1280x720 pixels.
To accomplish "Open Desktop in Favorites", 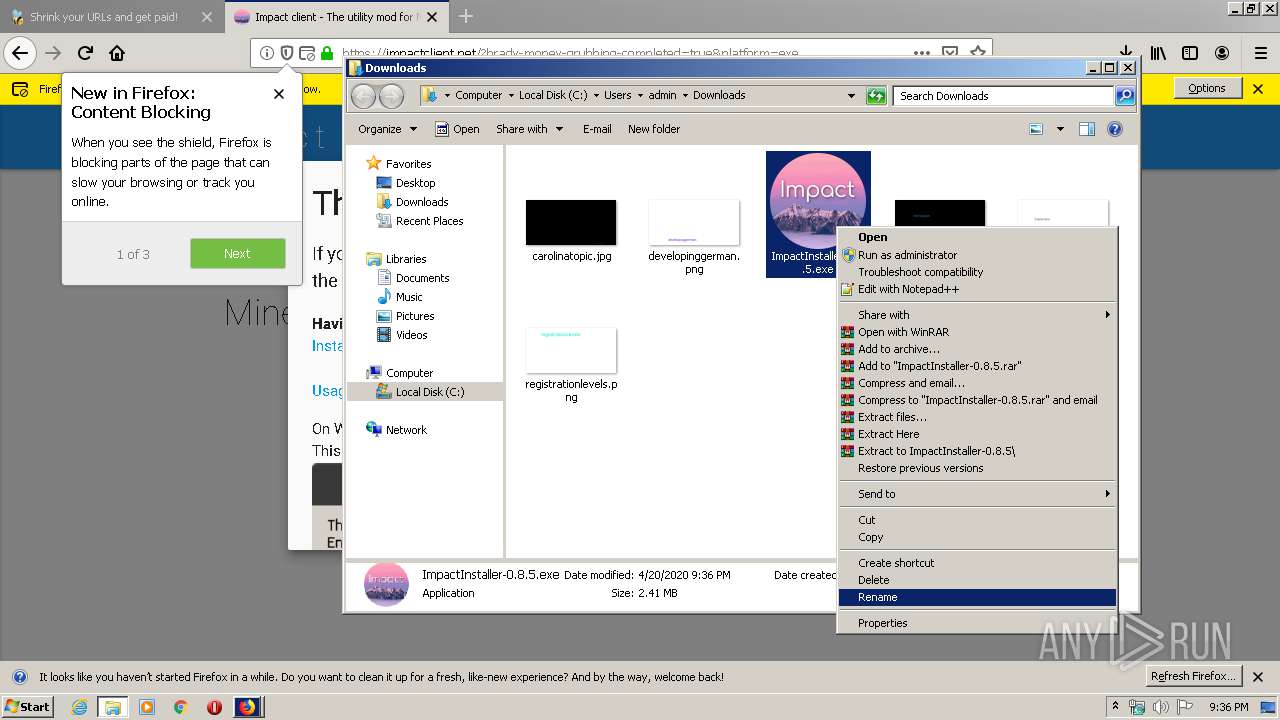I will point(415,183).
